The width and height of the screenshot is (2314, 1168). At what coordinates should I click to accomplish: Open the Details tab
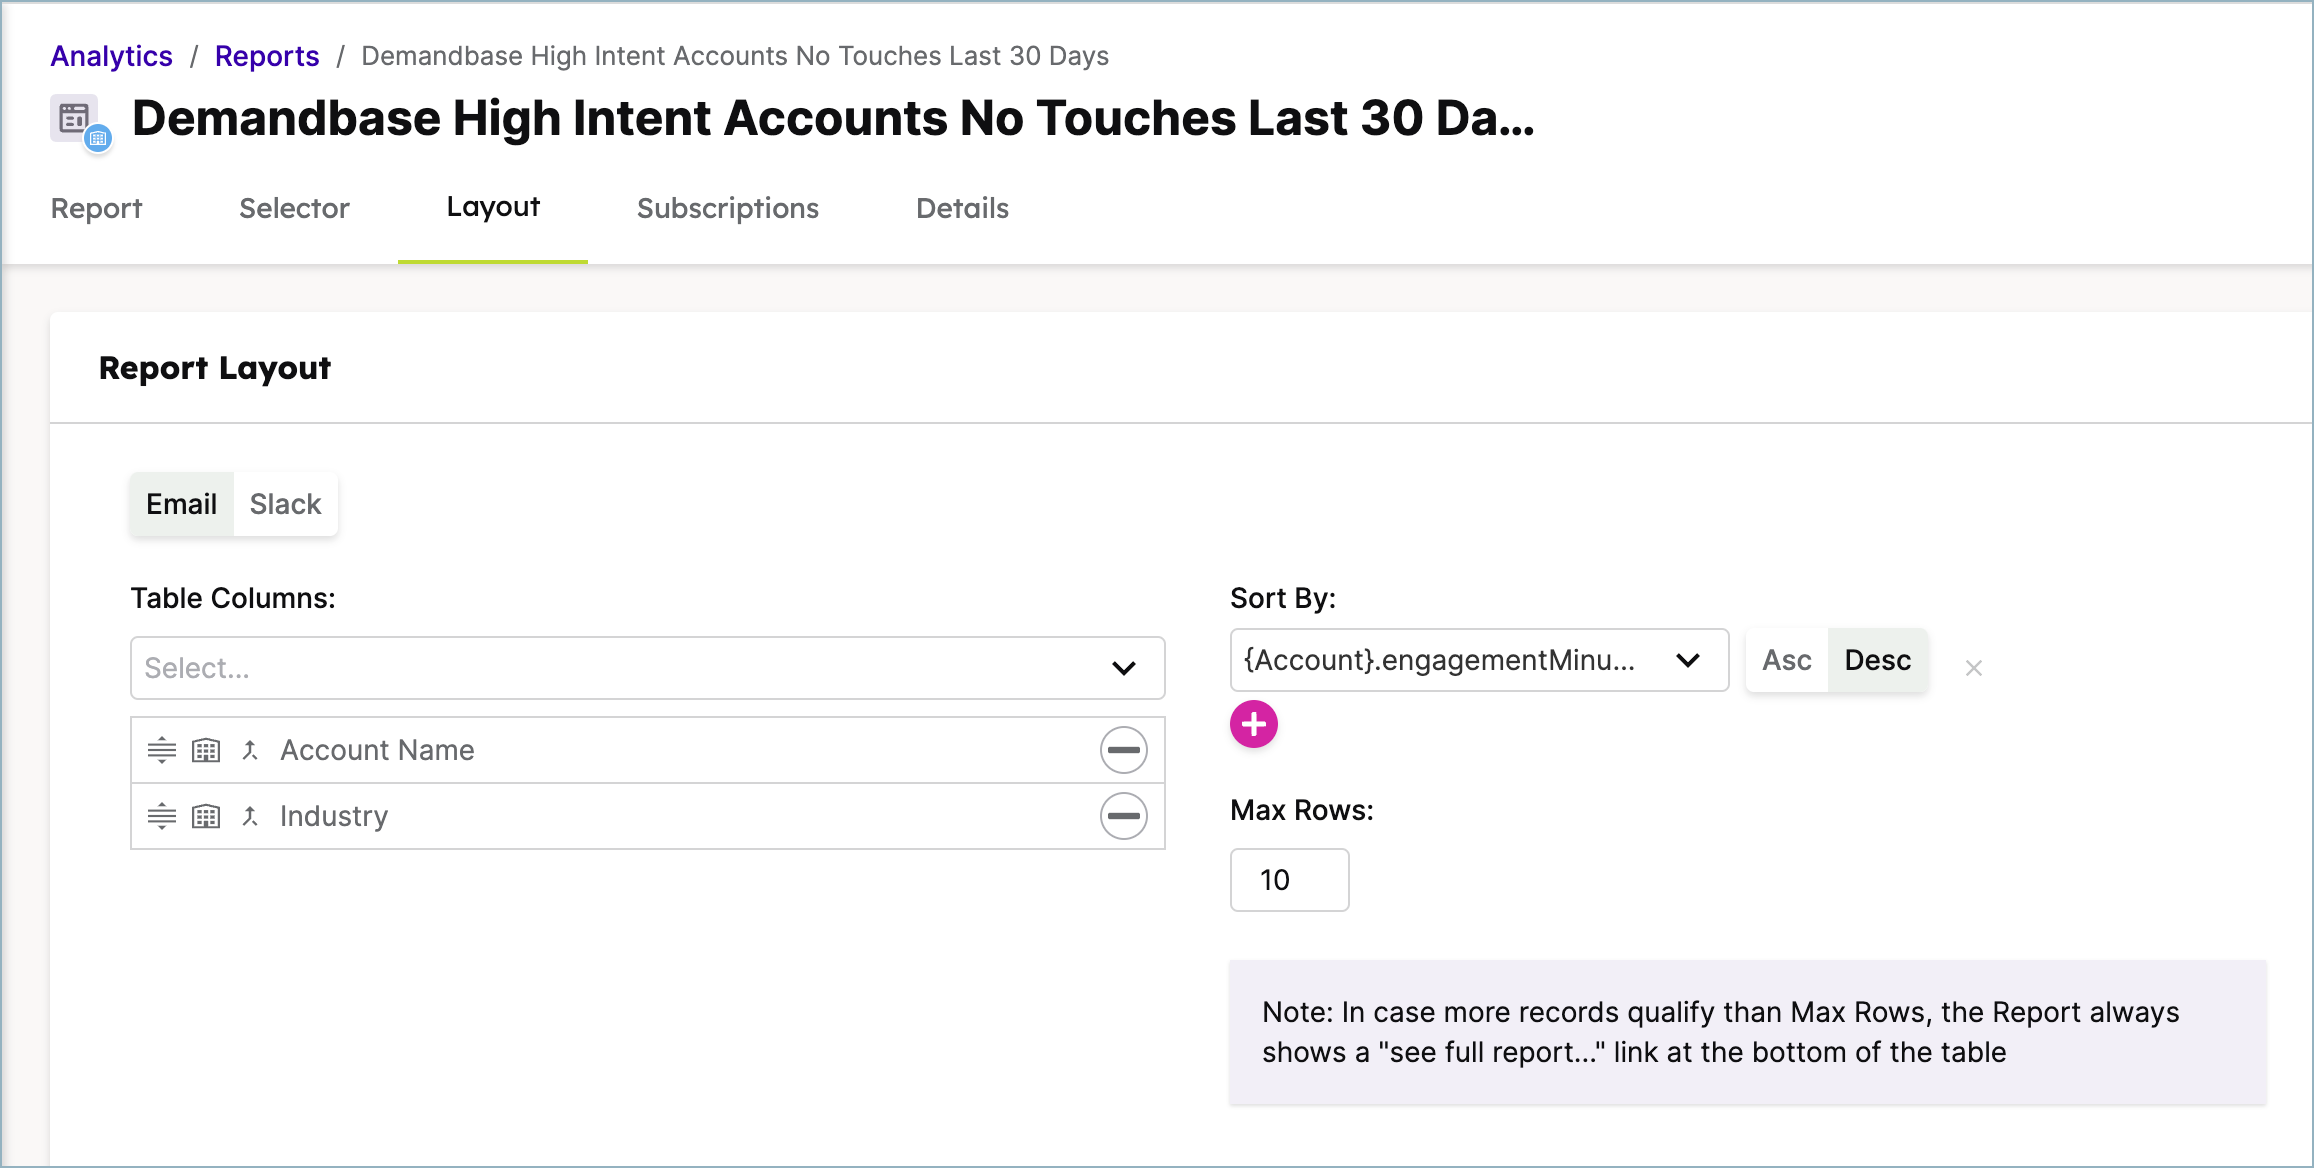pyautogui.click(x=962, y=208)
